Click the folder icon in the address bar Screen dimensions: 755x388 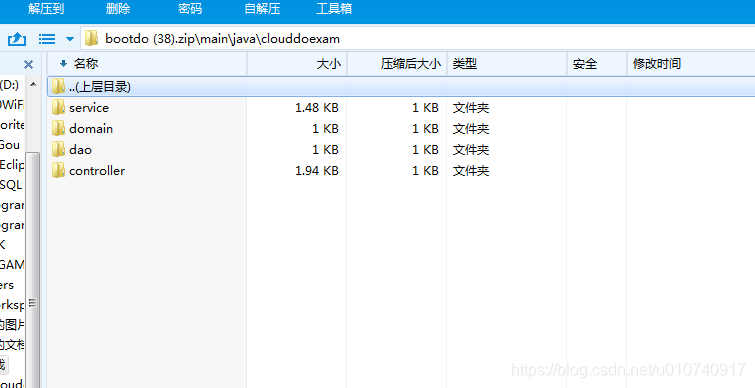(x=91, y=39)
